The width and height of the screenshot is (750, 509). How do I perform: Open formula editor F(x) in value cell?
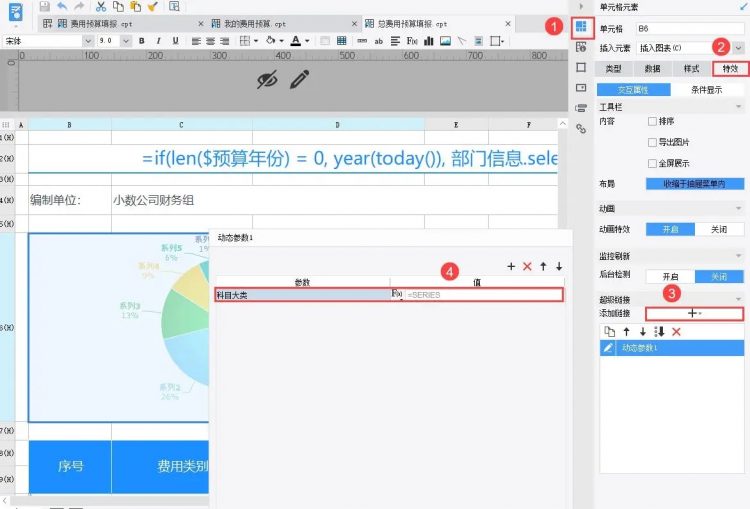tap(397, 294)
